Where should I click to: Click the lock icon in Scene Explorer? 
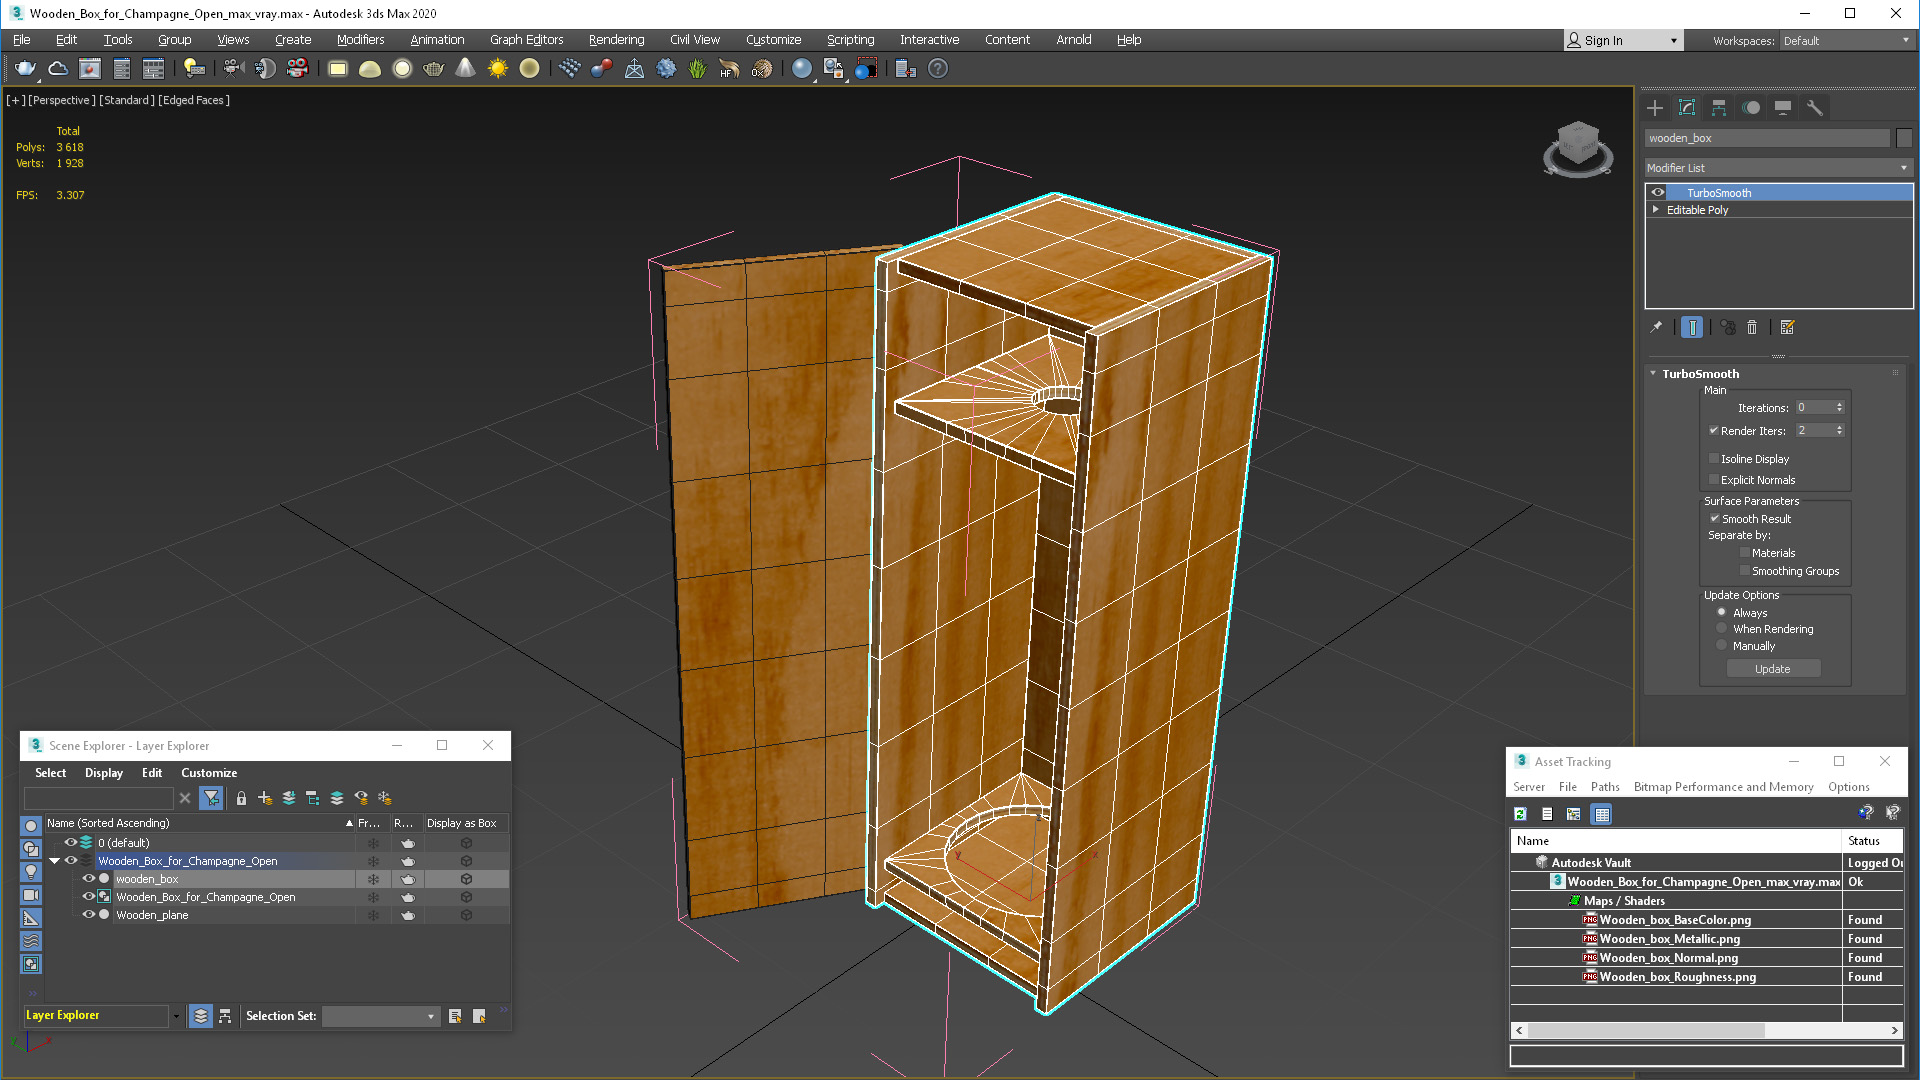coord(241,798)
